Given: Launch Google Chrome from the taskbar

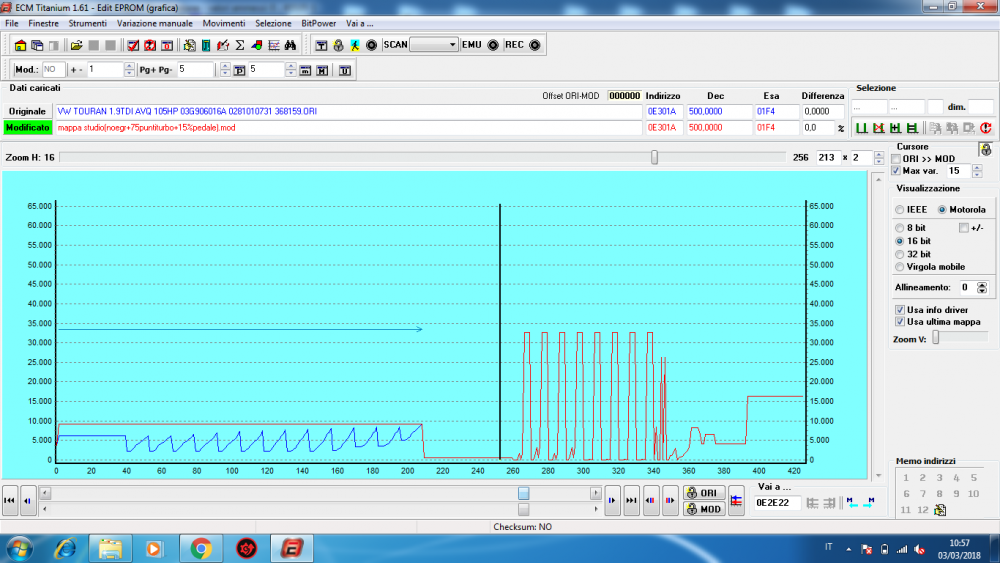Looking at the screenshot, I should 200,548.
